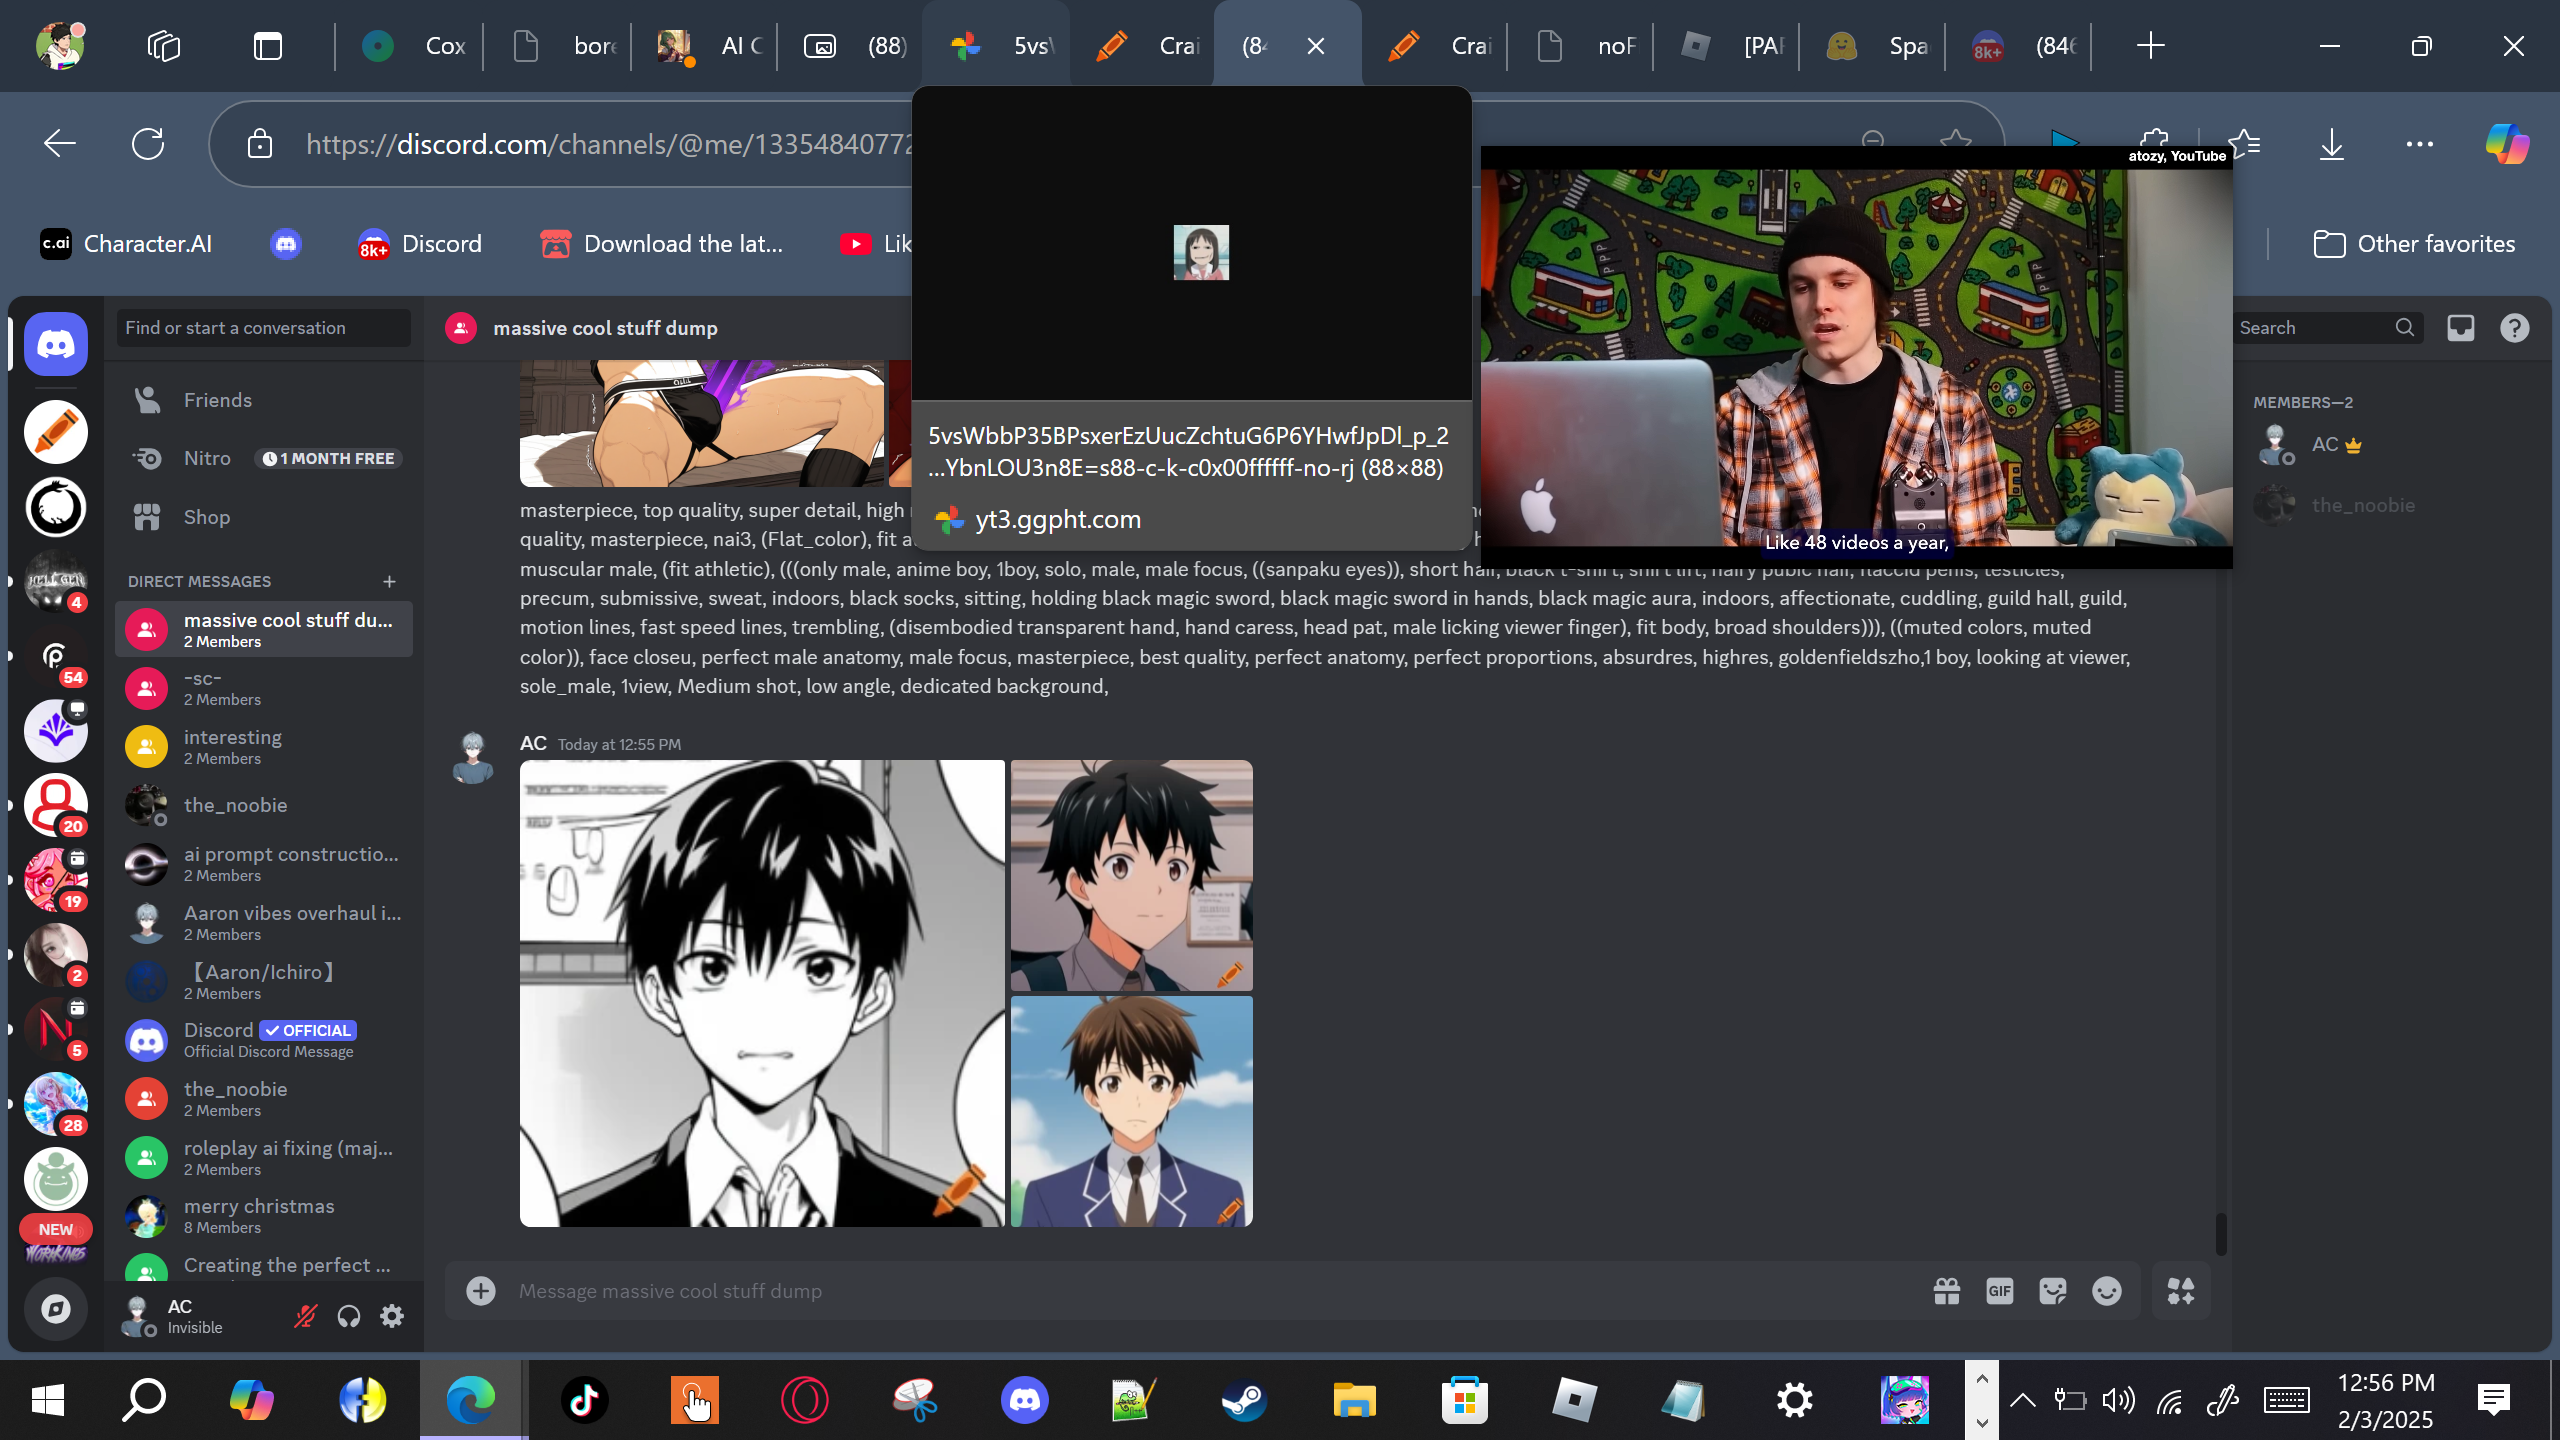Open Steam from taskbar

tap(1244, 1400)
